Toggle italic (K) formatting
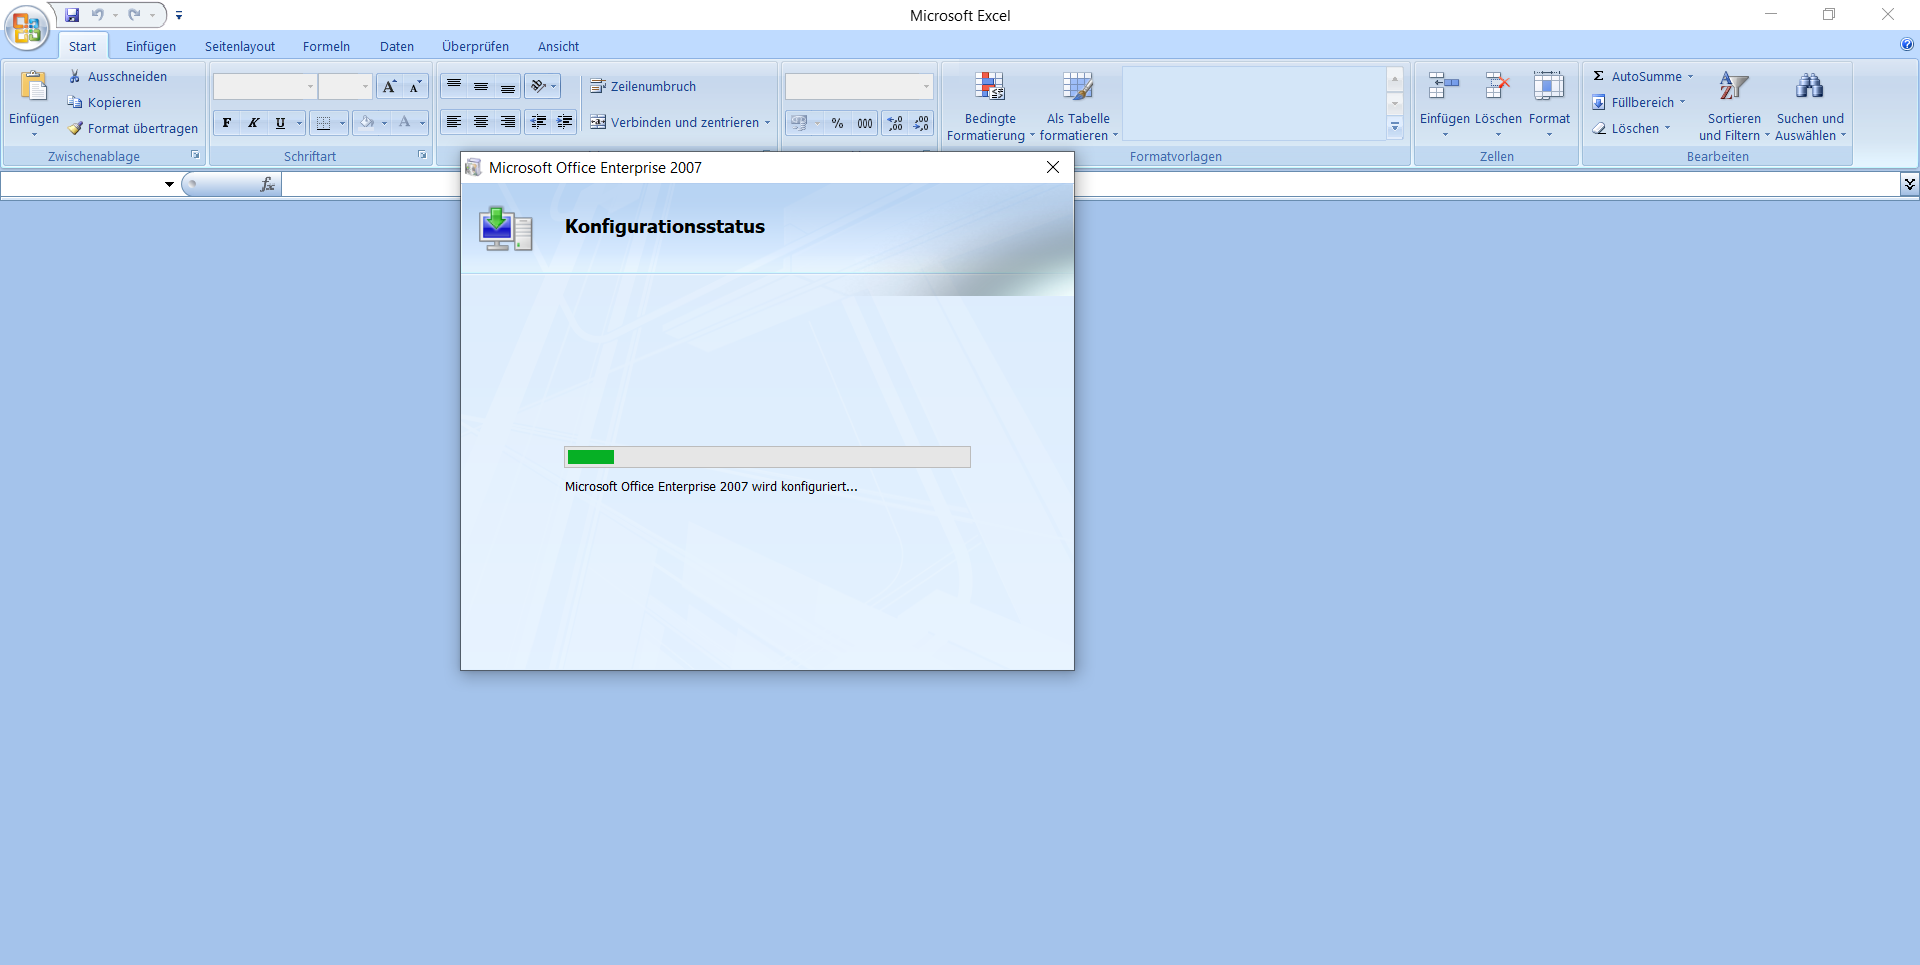 coord(254,123)
